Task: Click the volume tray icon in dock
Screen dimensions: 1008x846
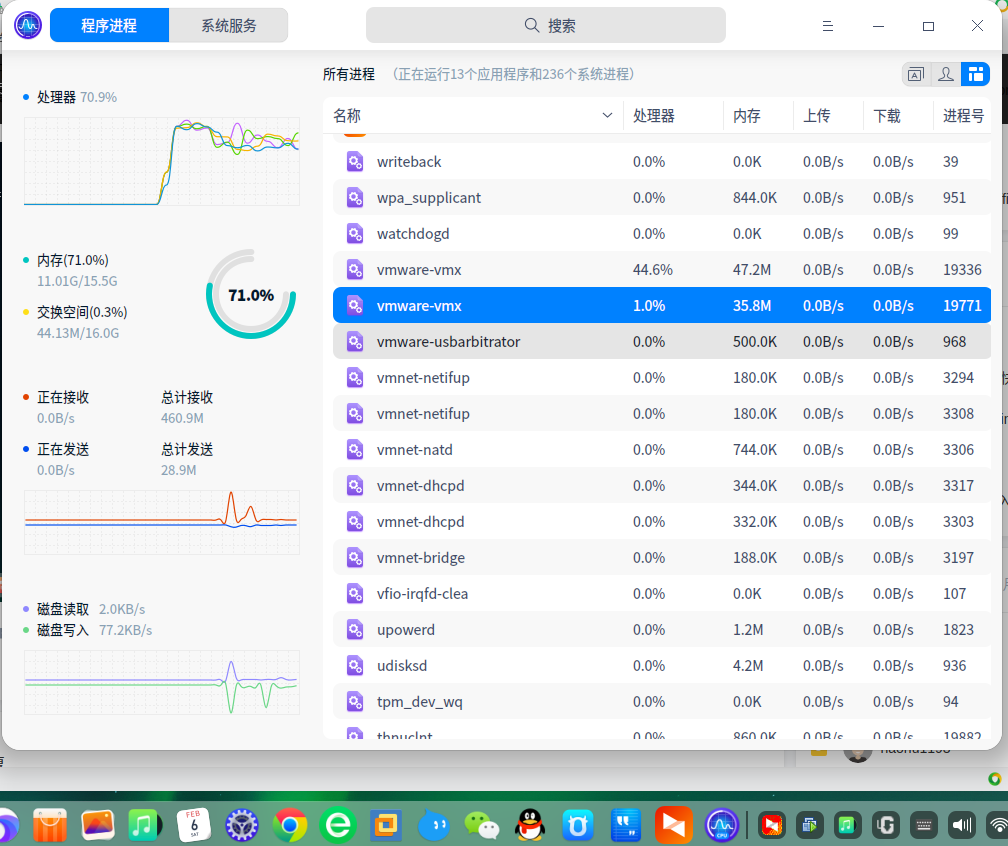Action: 962,825
